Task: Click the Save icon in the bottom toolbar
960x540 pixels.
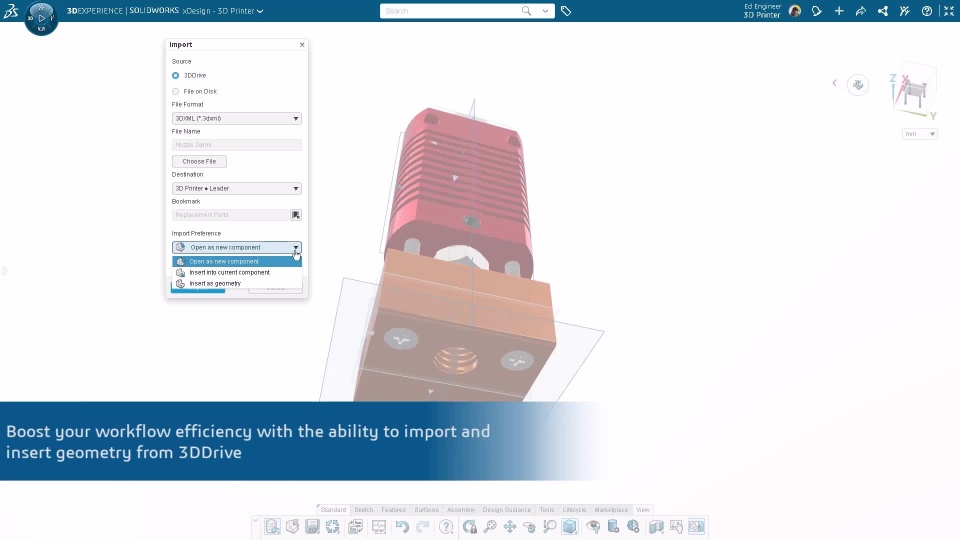Action: click(312, 527)
